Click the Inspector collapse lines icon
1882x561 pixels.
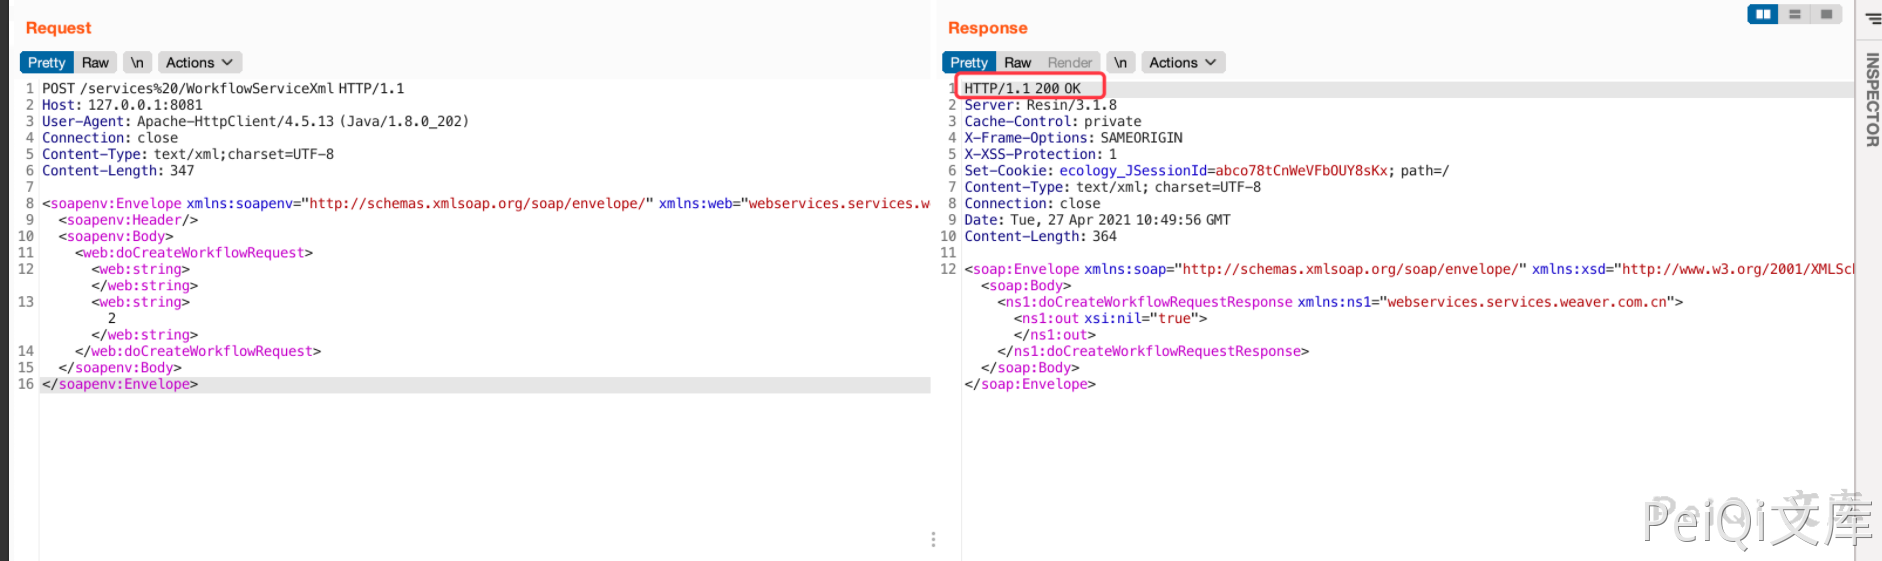click(x=1873, y=18)
